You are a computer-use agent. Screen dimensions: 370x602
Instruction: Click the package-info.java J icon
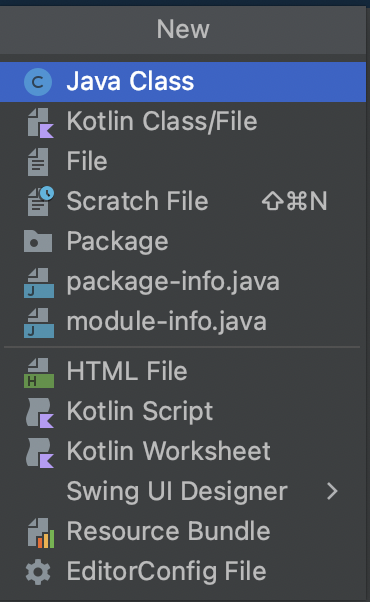click(x=39, y=283)
